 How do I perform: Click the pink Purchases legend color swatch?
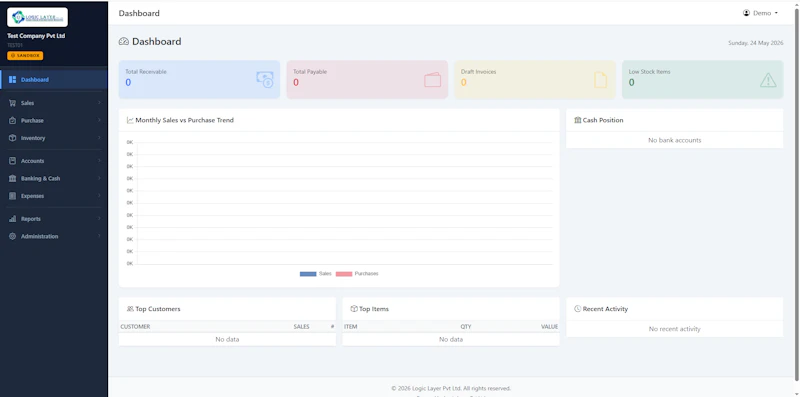344,274
